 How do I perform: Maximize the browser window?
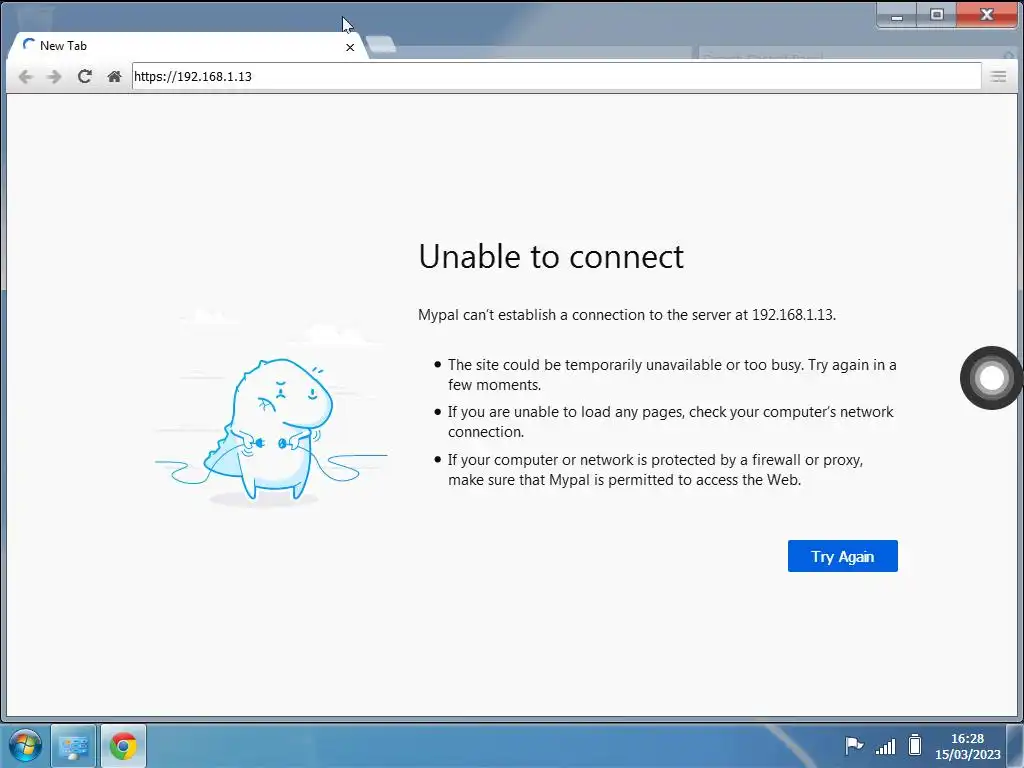[936, 16]
